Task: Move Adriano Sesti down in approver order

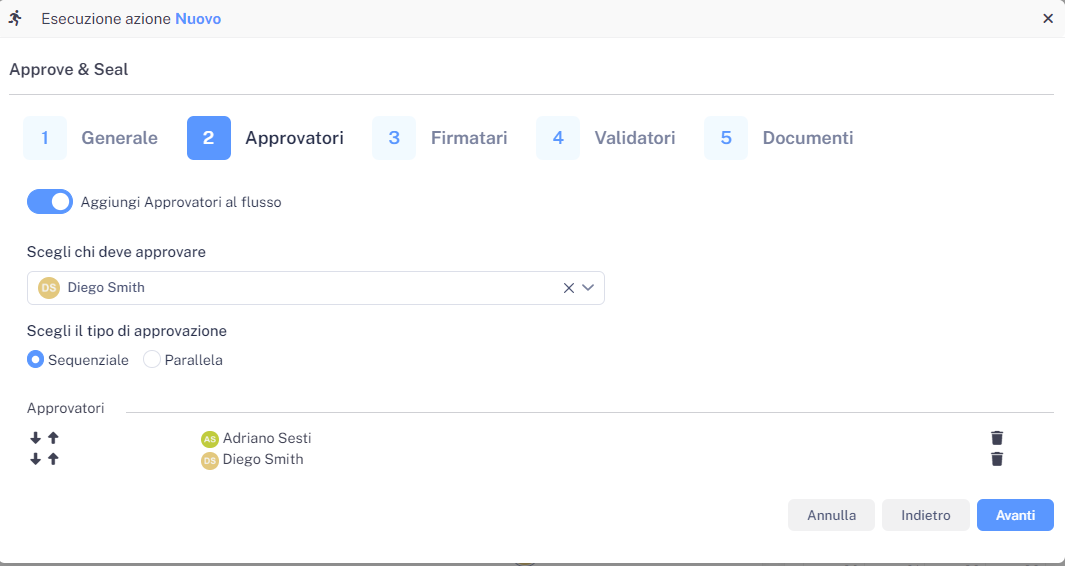Action: click(36, 438)
